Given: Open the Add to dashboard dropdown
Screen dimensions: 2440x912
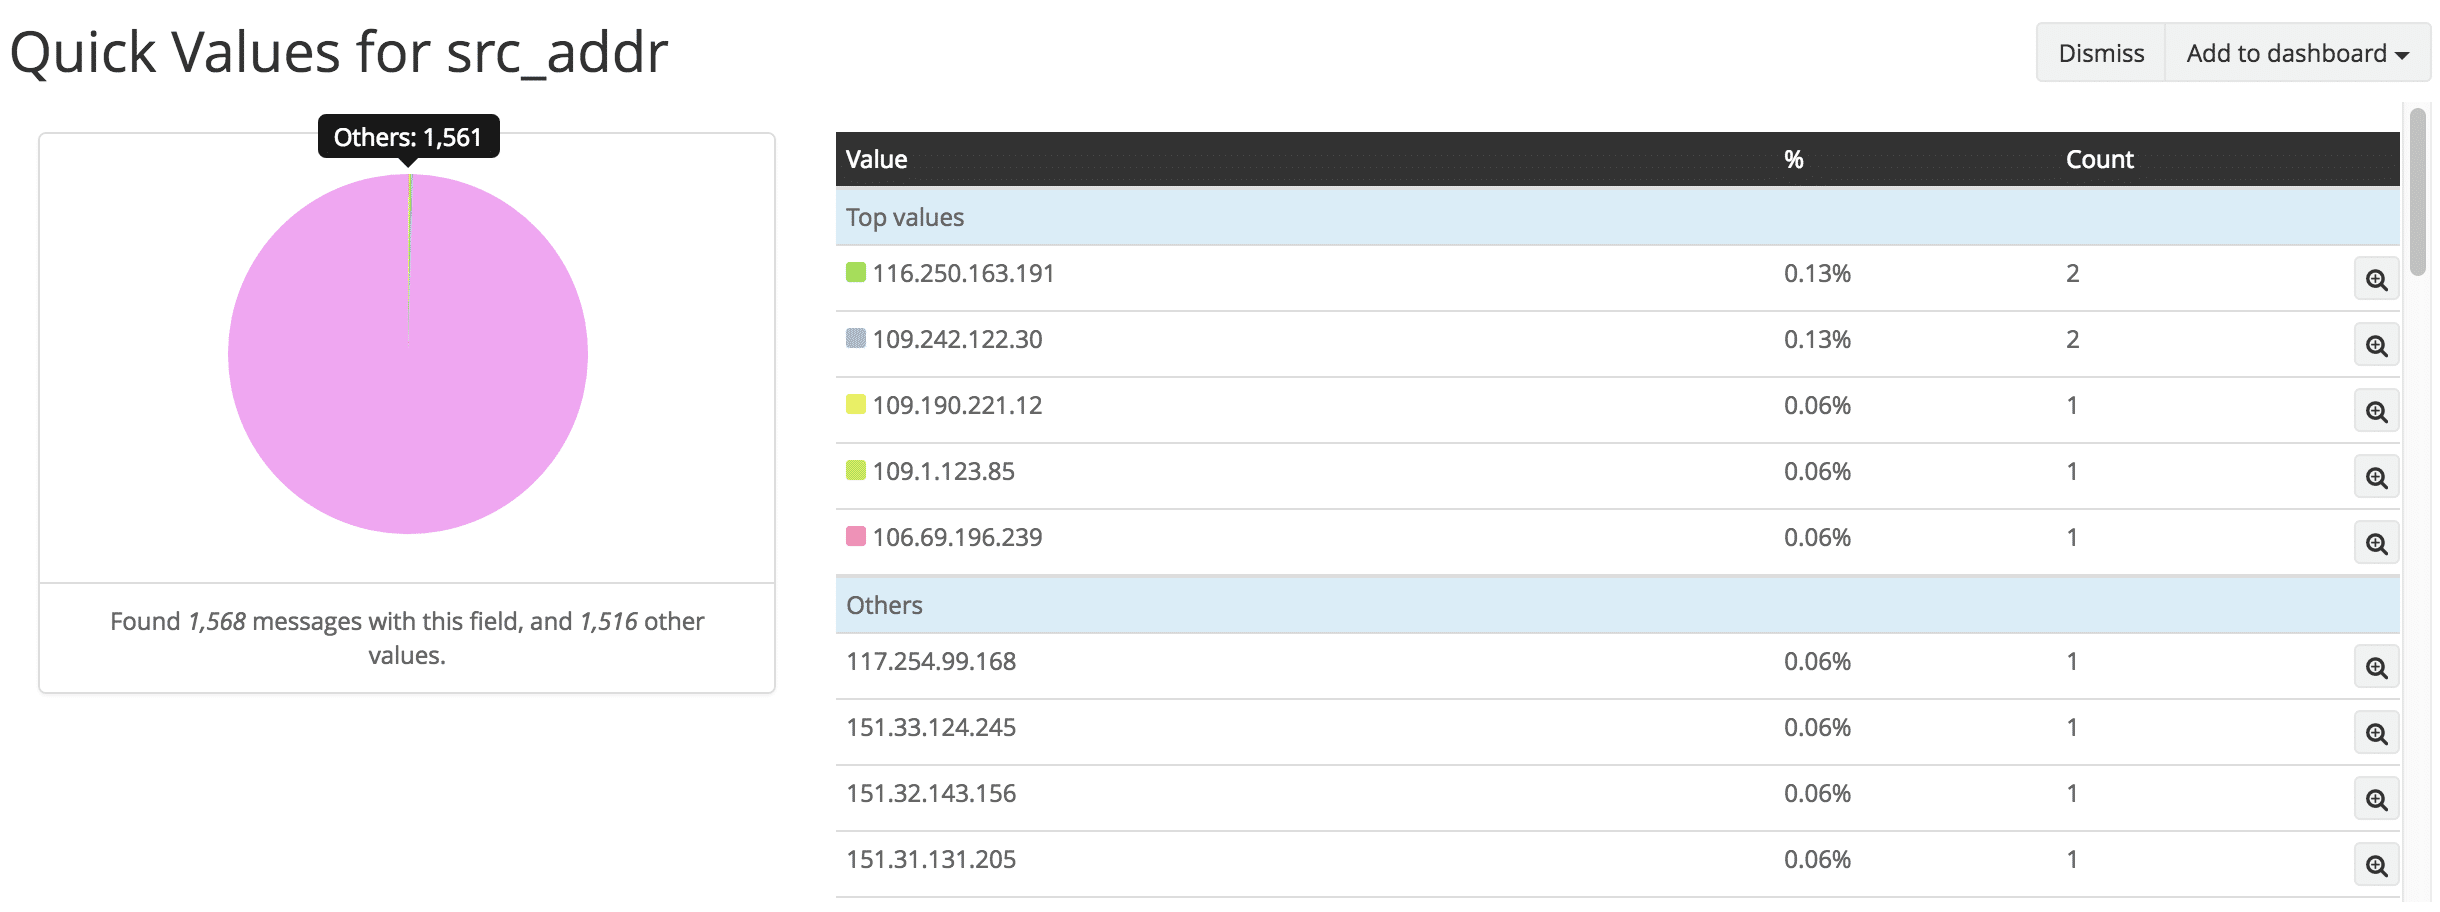Looking at the screenshot, I should point(2297,53).
